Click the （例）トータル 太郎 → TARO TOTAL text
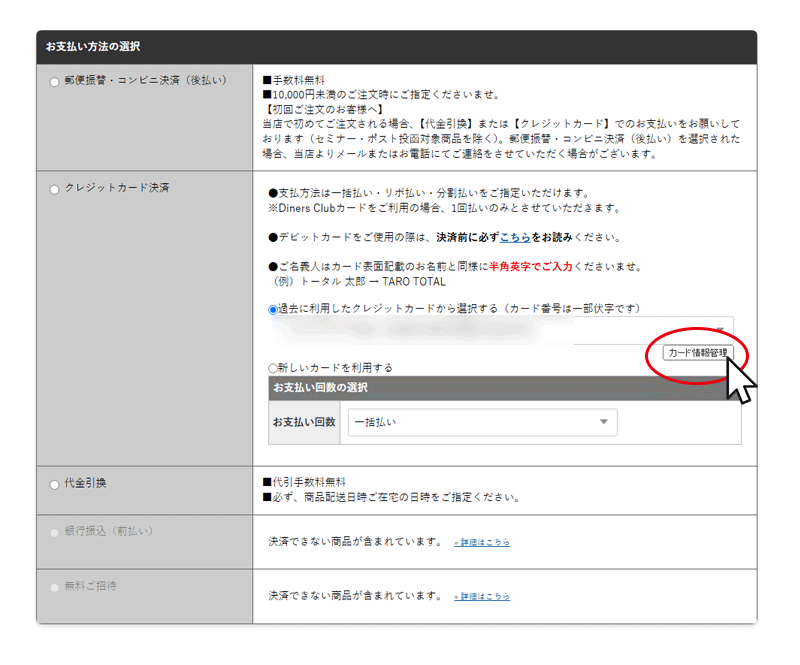800x665 pixels. click(357, 282)
